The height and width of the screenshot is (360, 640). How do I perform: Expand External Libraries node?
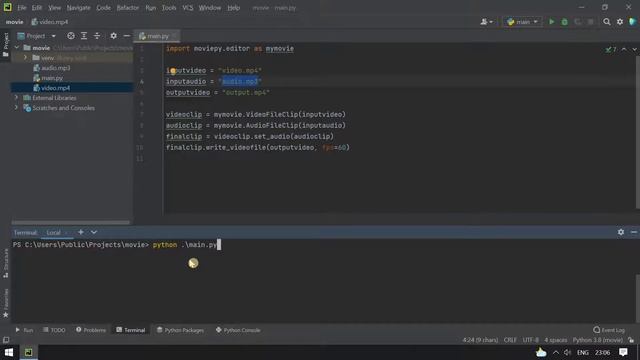pos(17,98)
